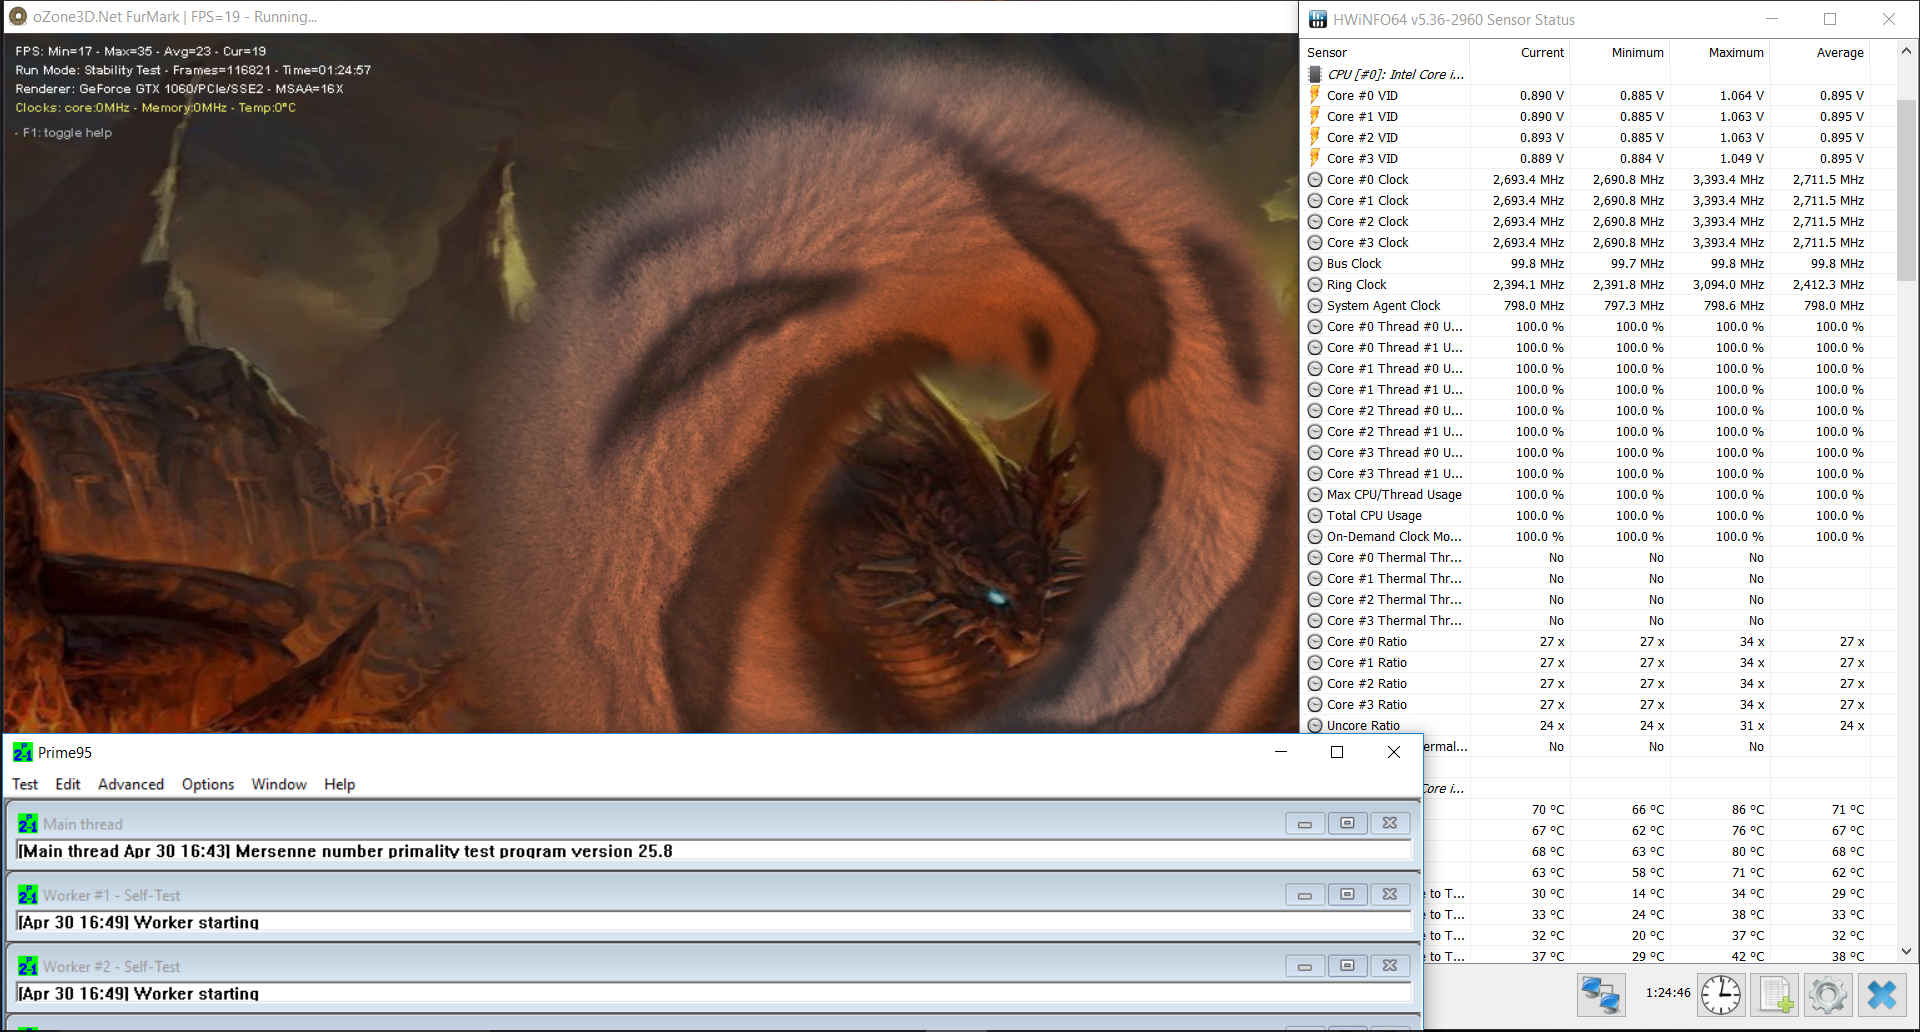Screen dimensions: 1920x1032
Task: Select the Core #3 Thermal Thr... row
Action: coord(1598,620)
